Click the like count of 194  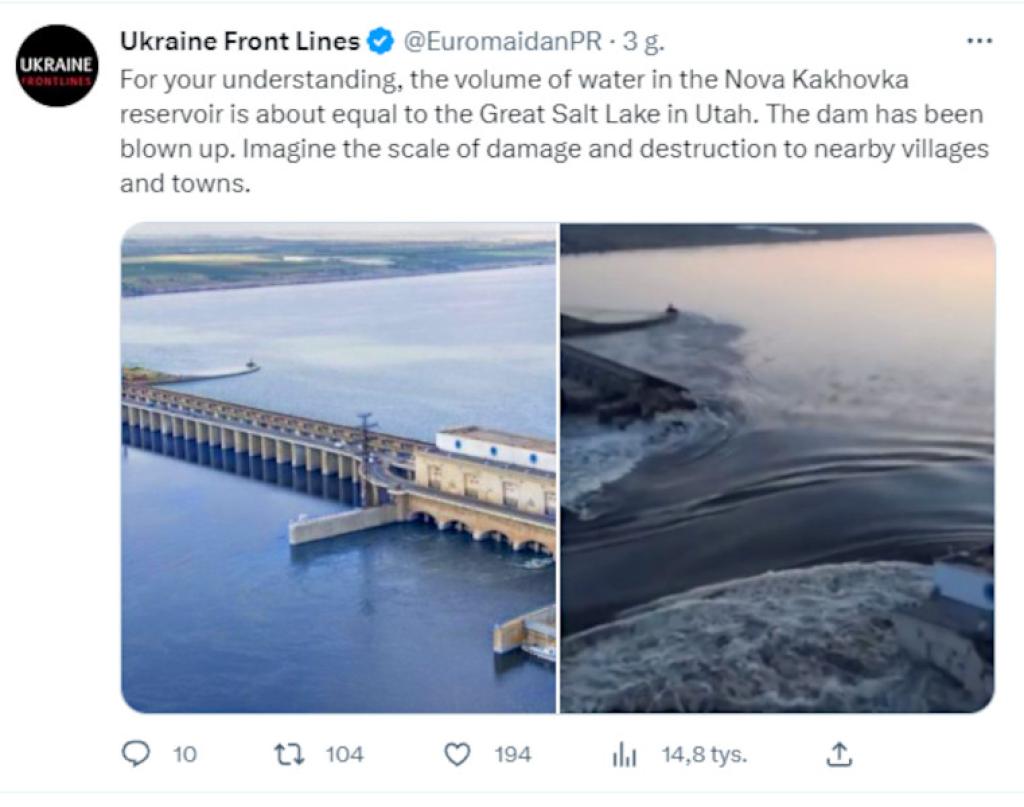[x=513, y=754]
